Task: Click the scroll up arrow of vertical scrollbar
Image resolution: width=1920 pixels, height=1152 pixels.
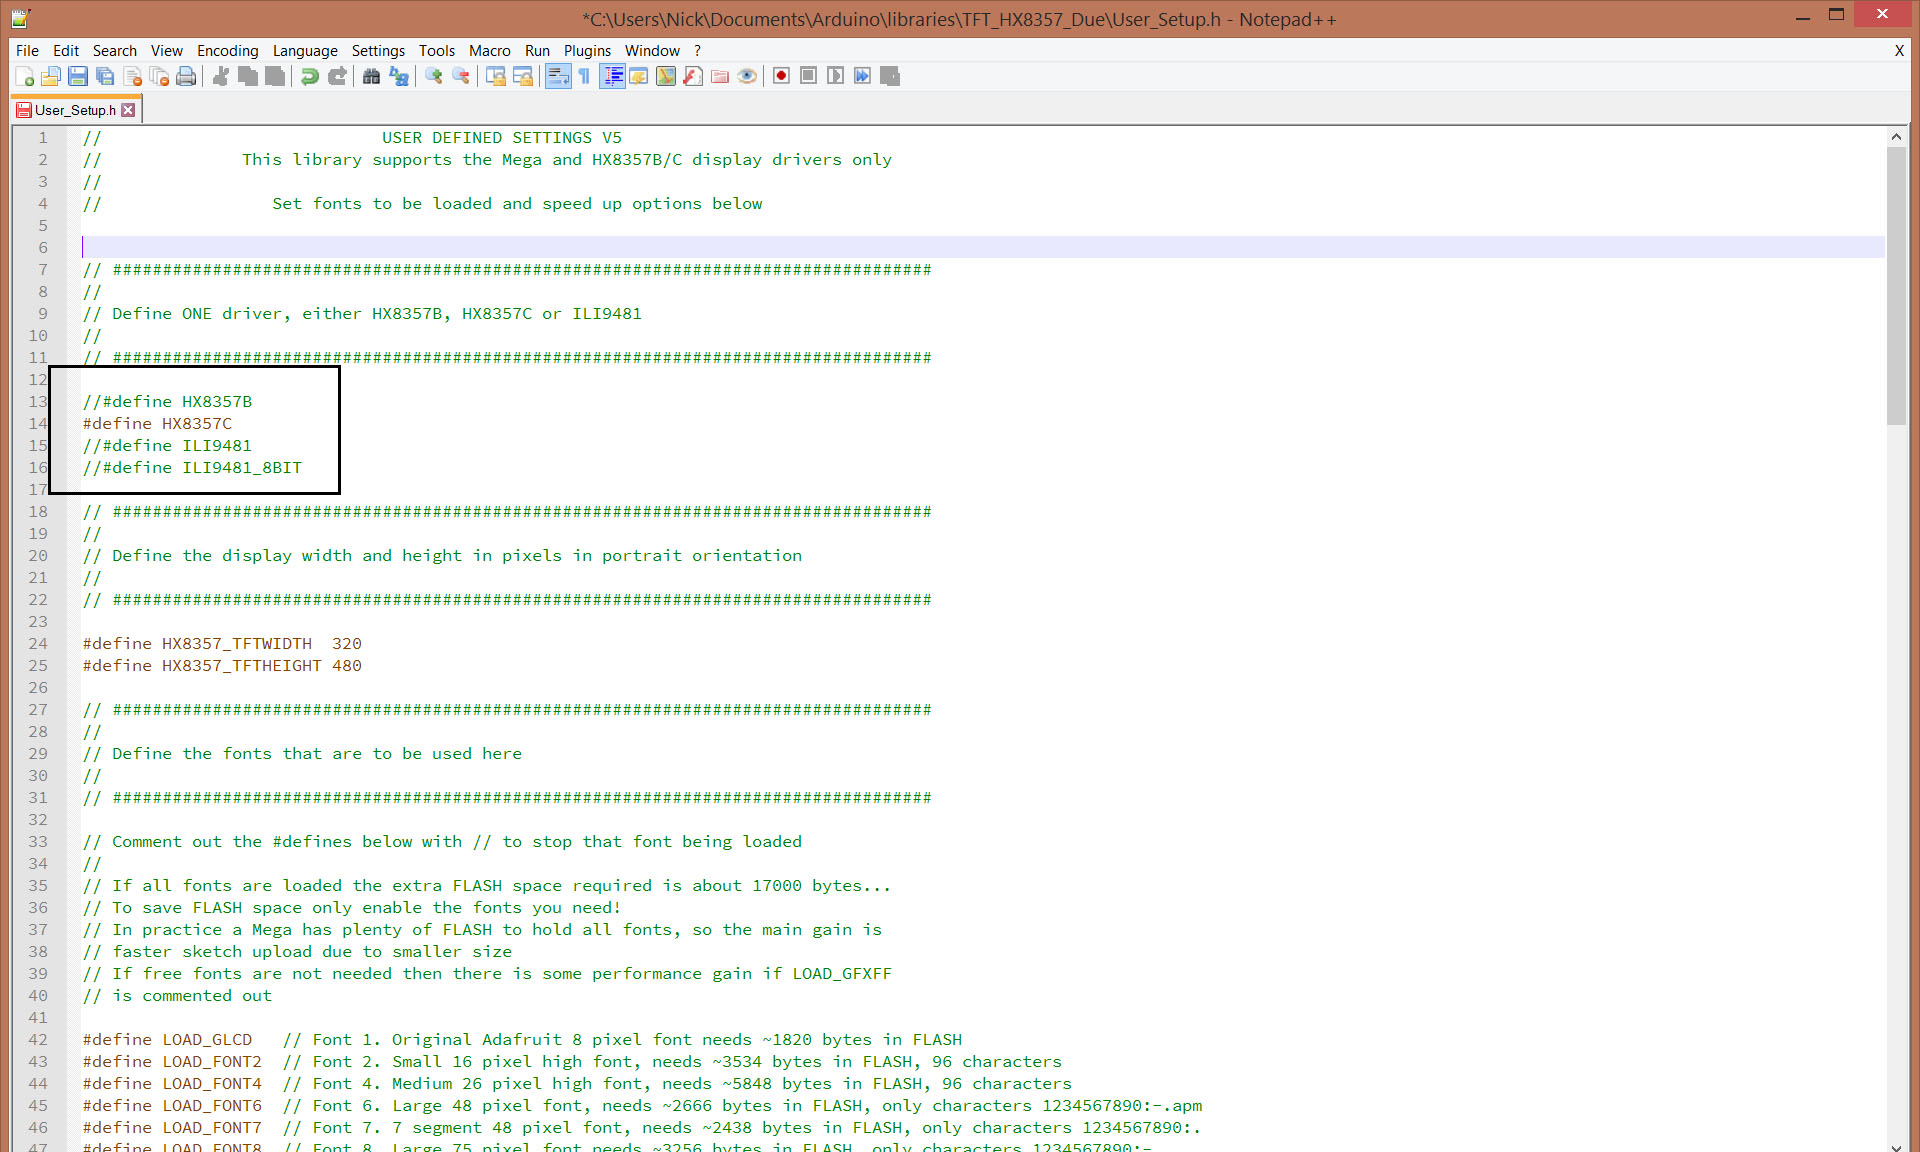Action: point(1896,137)
